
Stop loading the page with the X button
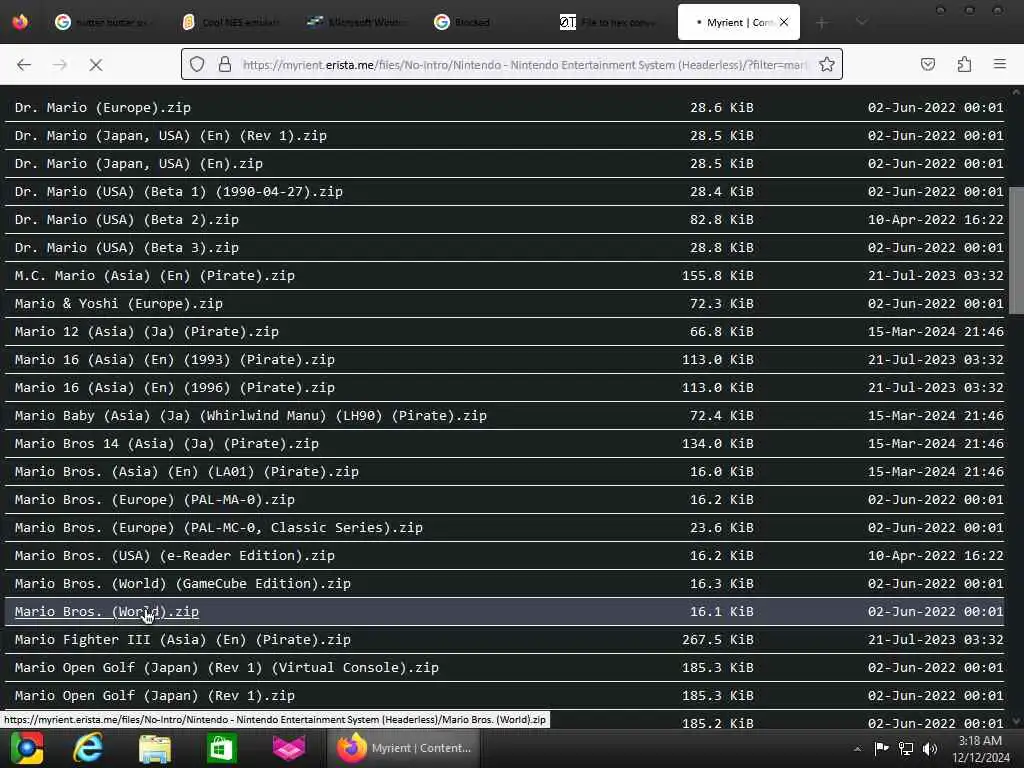[95, 65]
